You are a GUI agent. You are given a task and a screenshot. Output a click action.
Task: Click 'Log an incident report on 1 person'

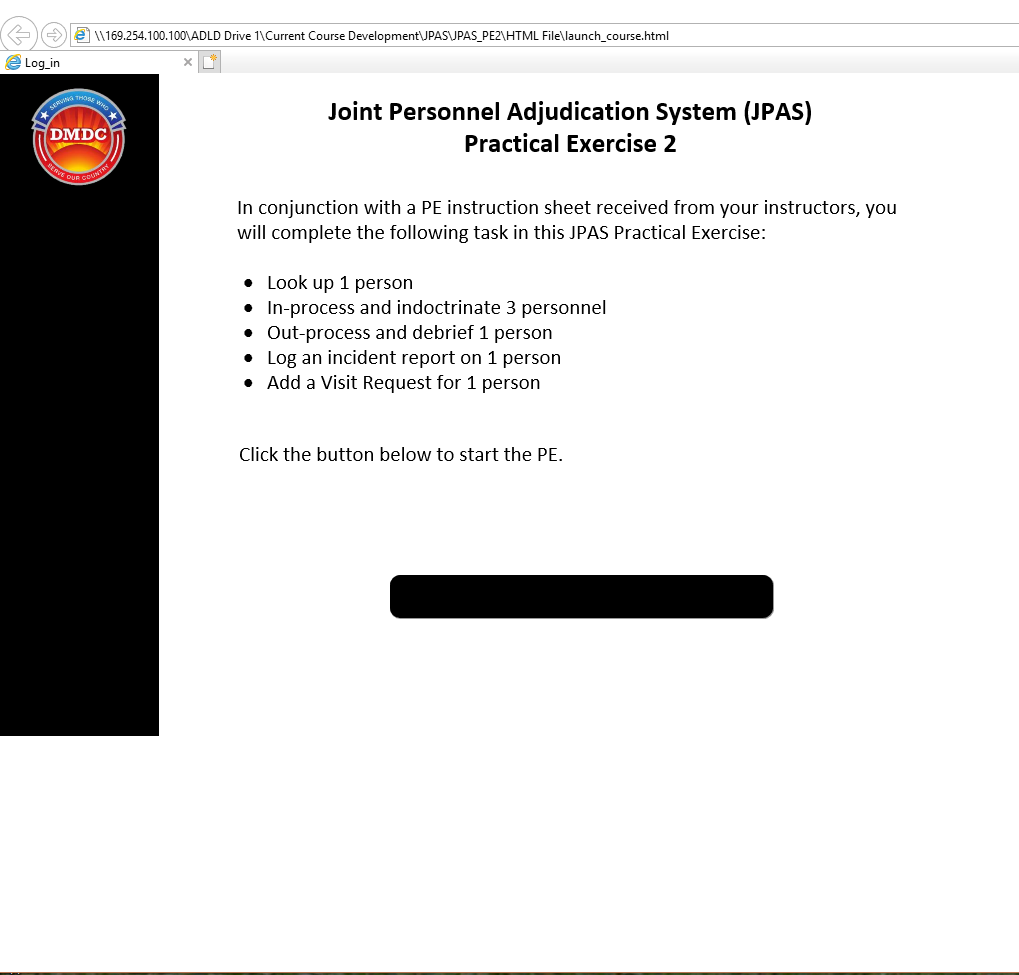pos(414,358)
